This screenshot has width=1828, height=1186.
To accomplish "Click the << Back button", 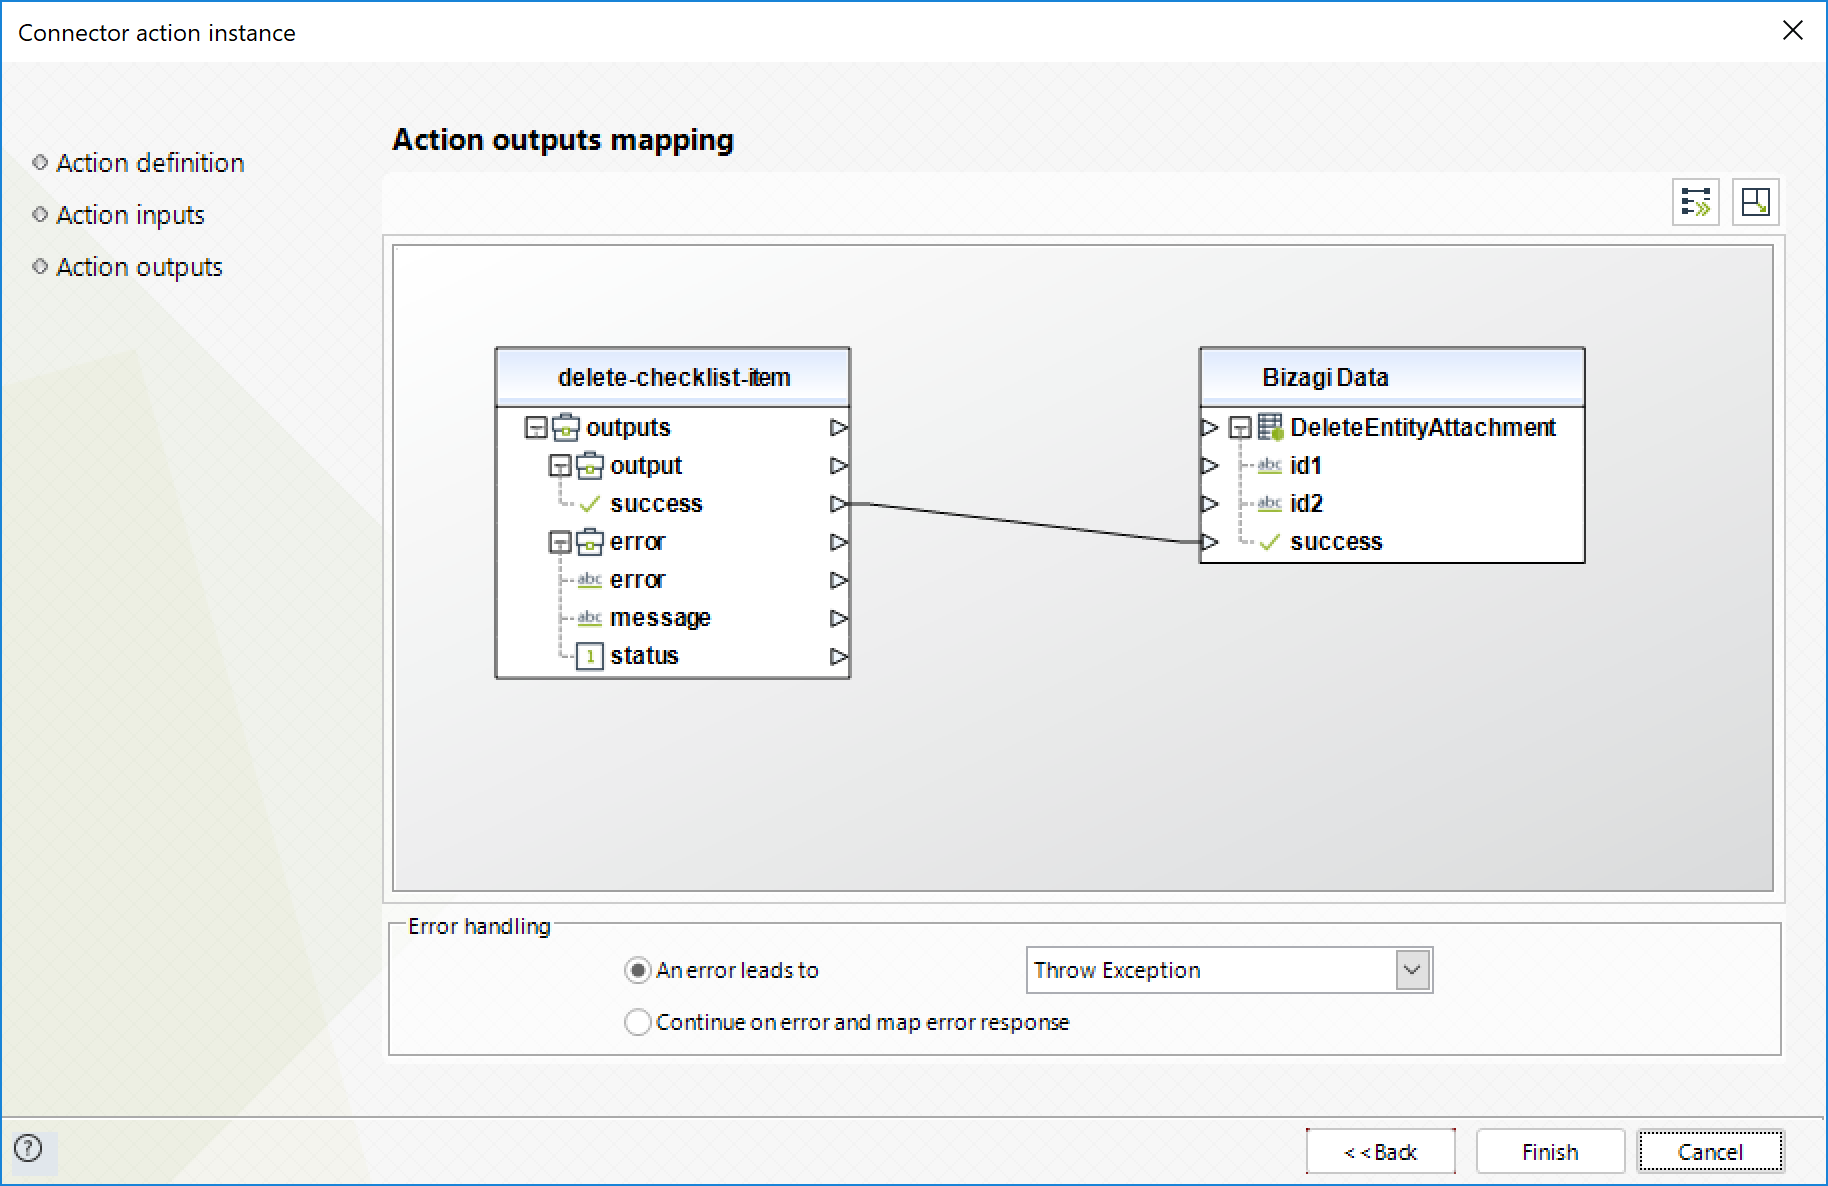I will click(x=1380, y=1151).
